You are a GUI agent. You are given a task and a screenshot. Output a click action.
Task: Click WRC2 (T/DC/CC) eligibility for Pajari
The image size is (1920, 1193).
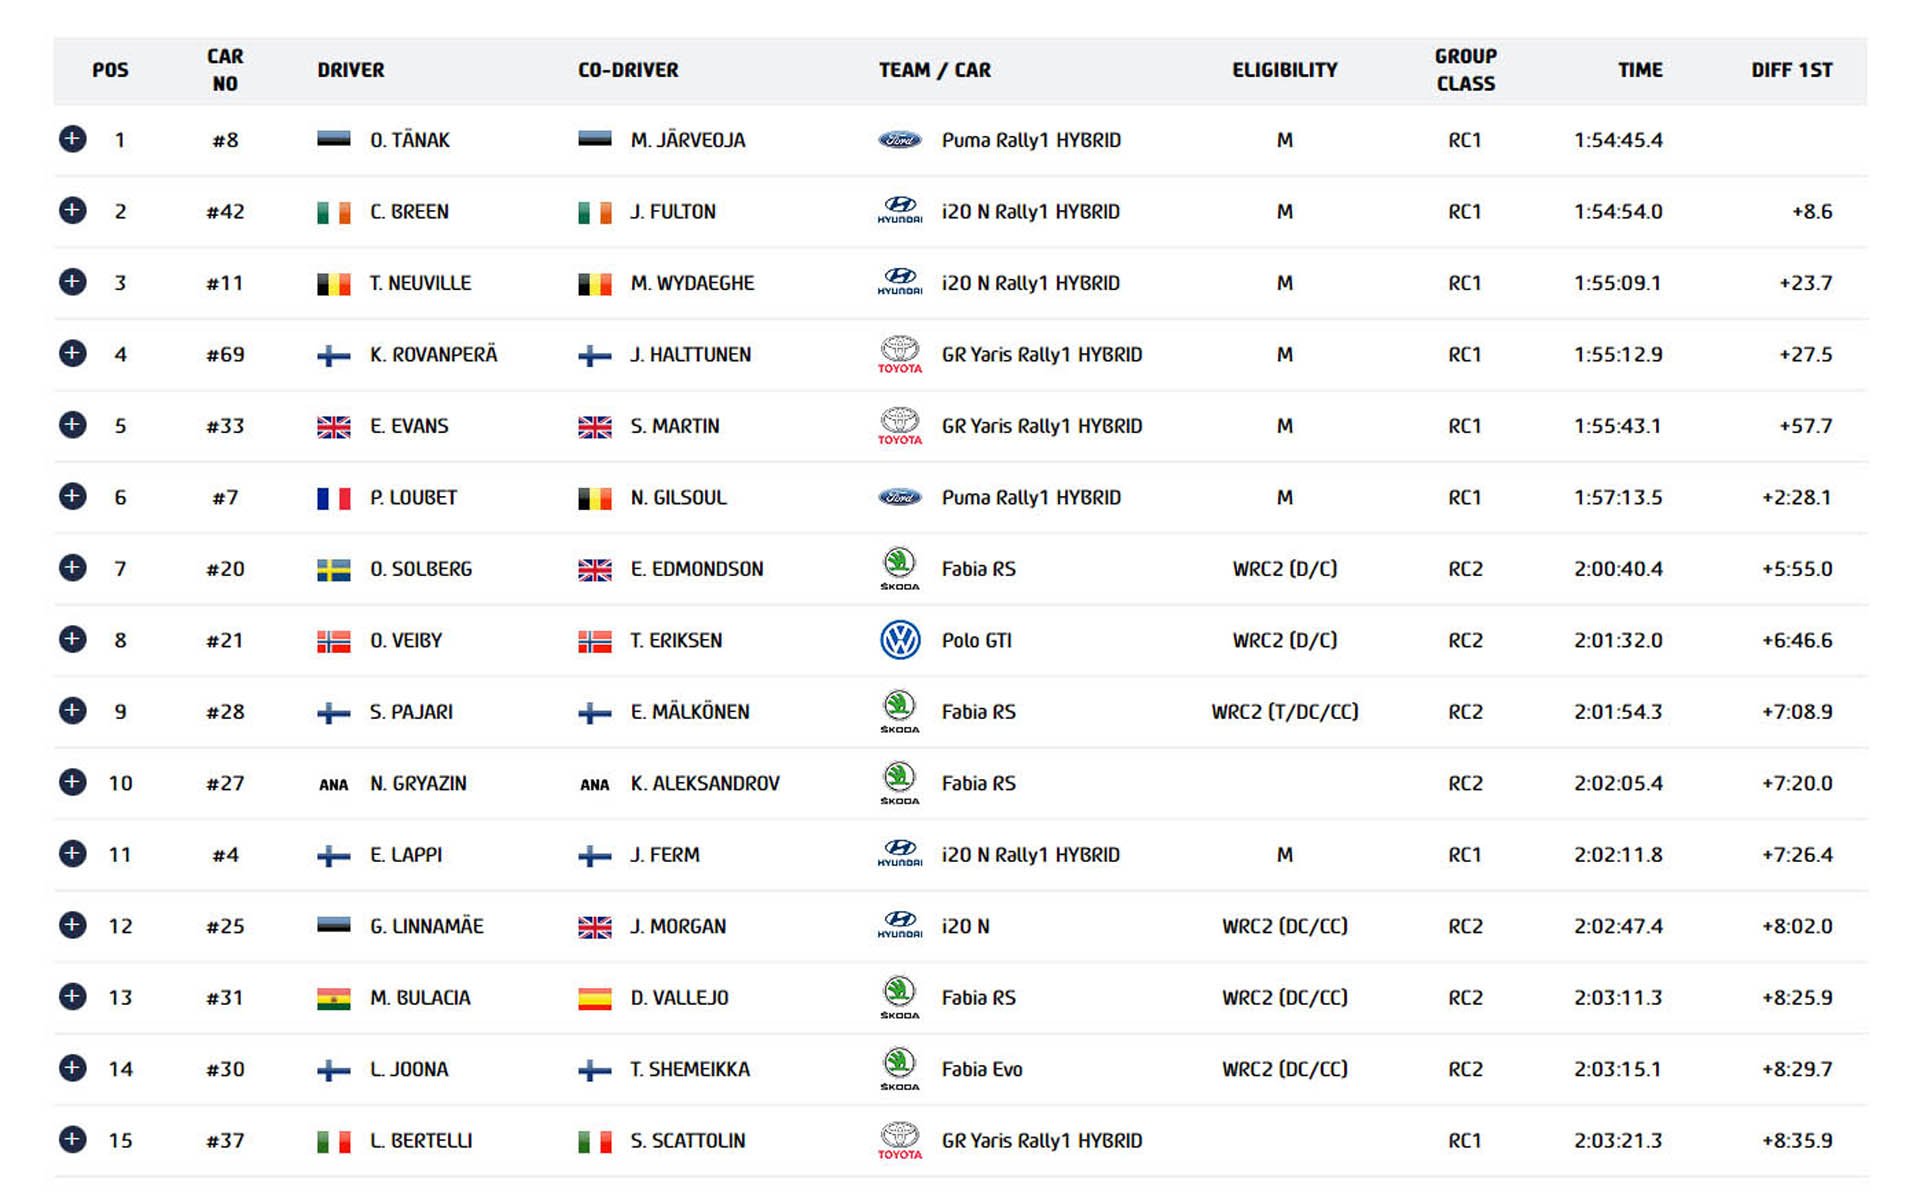coord(1284,712)
